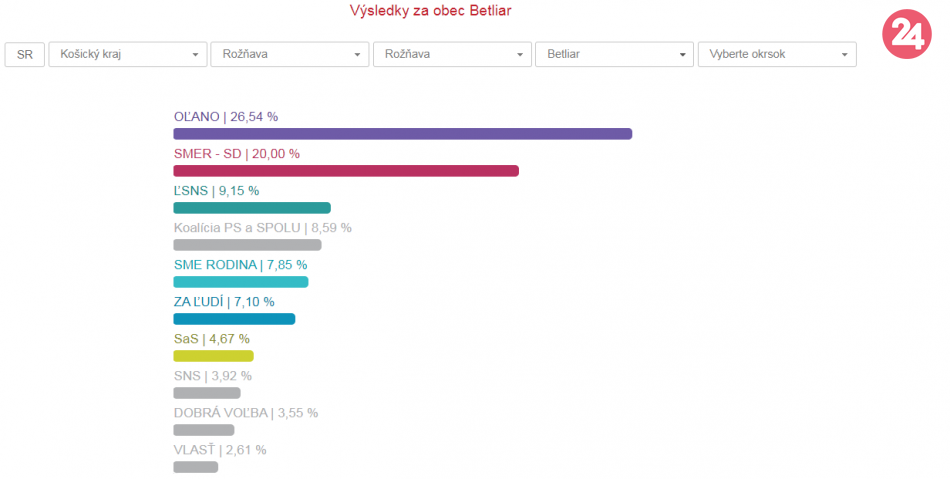Open the Betliar municipality dropdown

(614, 54)
